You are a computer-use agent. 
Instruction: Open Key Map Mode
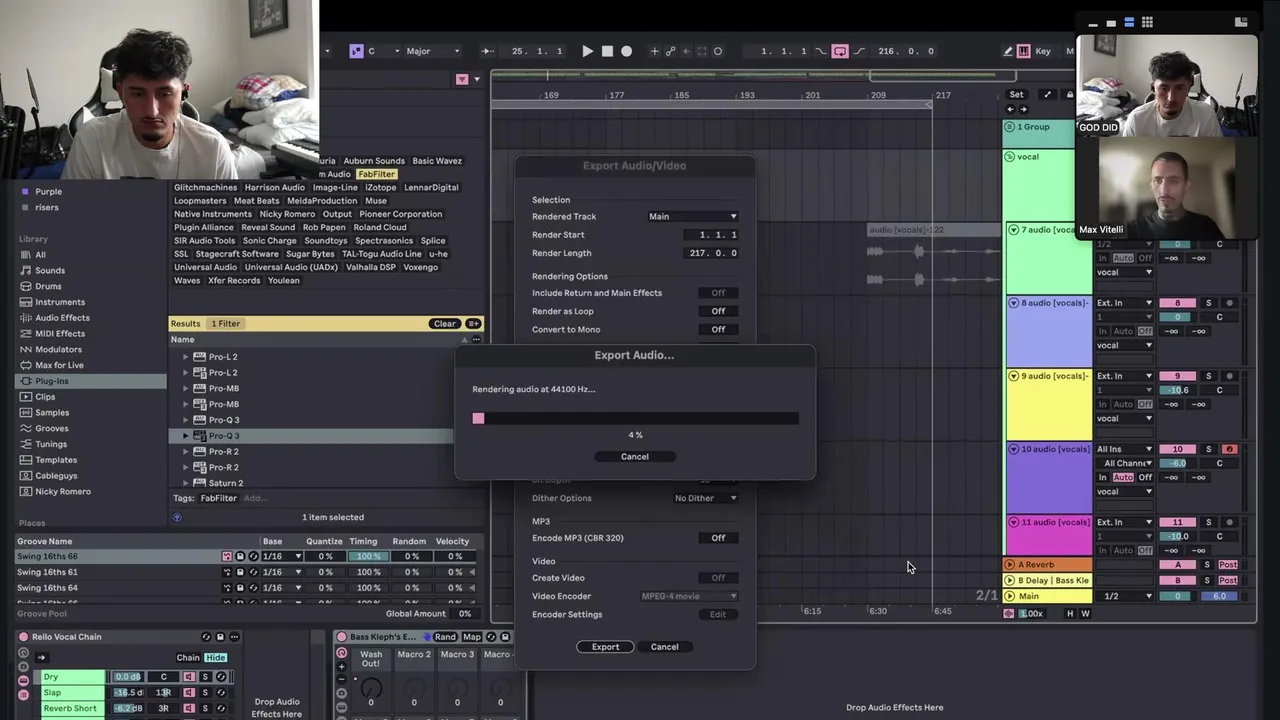(x=1043, y=51)
